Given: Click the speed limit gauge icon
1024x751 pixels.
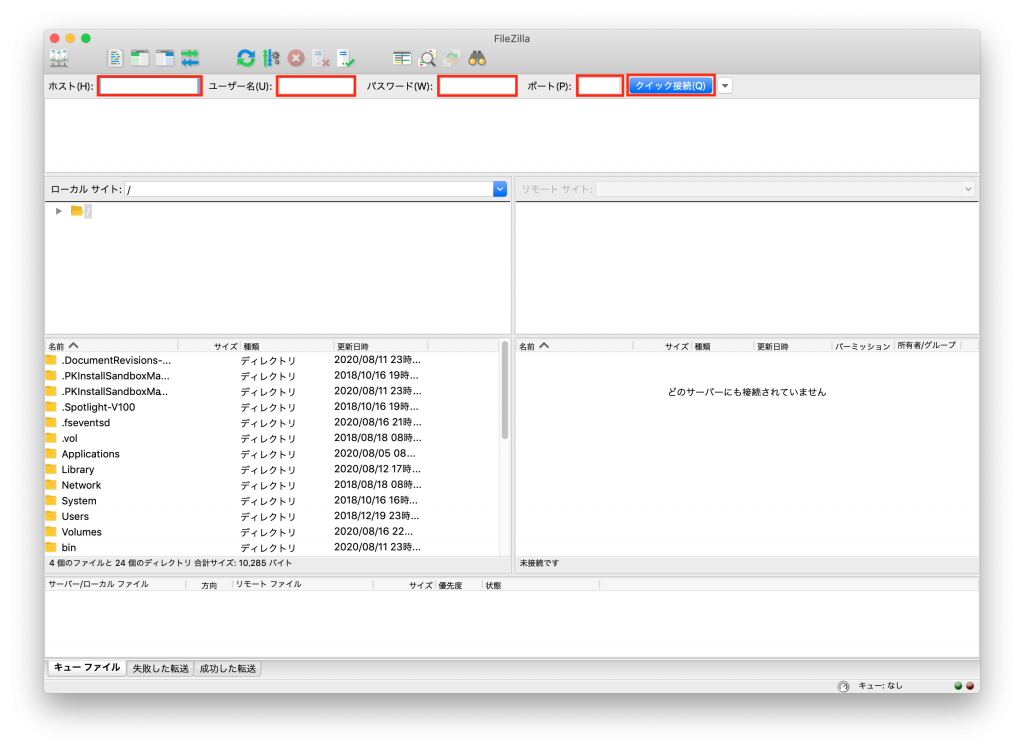Looking at the screenshot, I should point(842,686).
